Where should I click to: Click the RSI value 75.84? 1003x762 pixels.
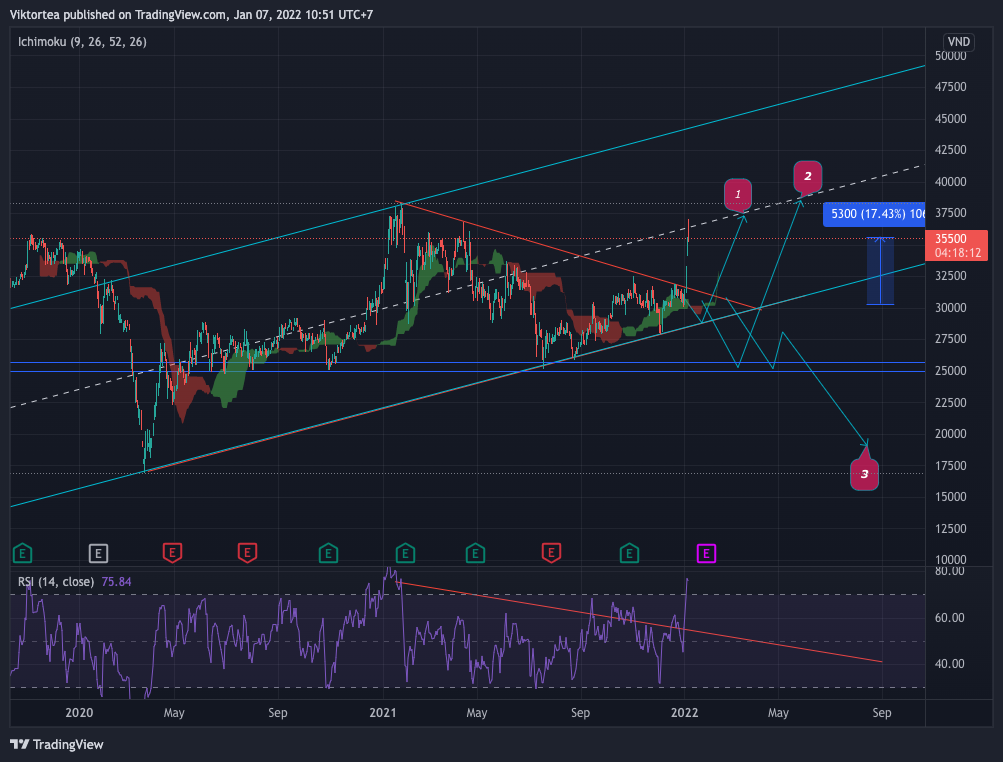click(x=116, y=582)
